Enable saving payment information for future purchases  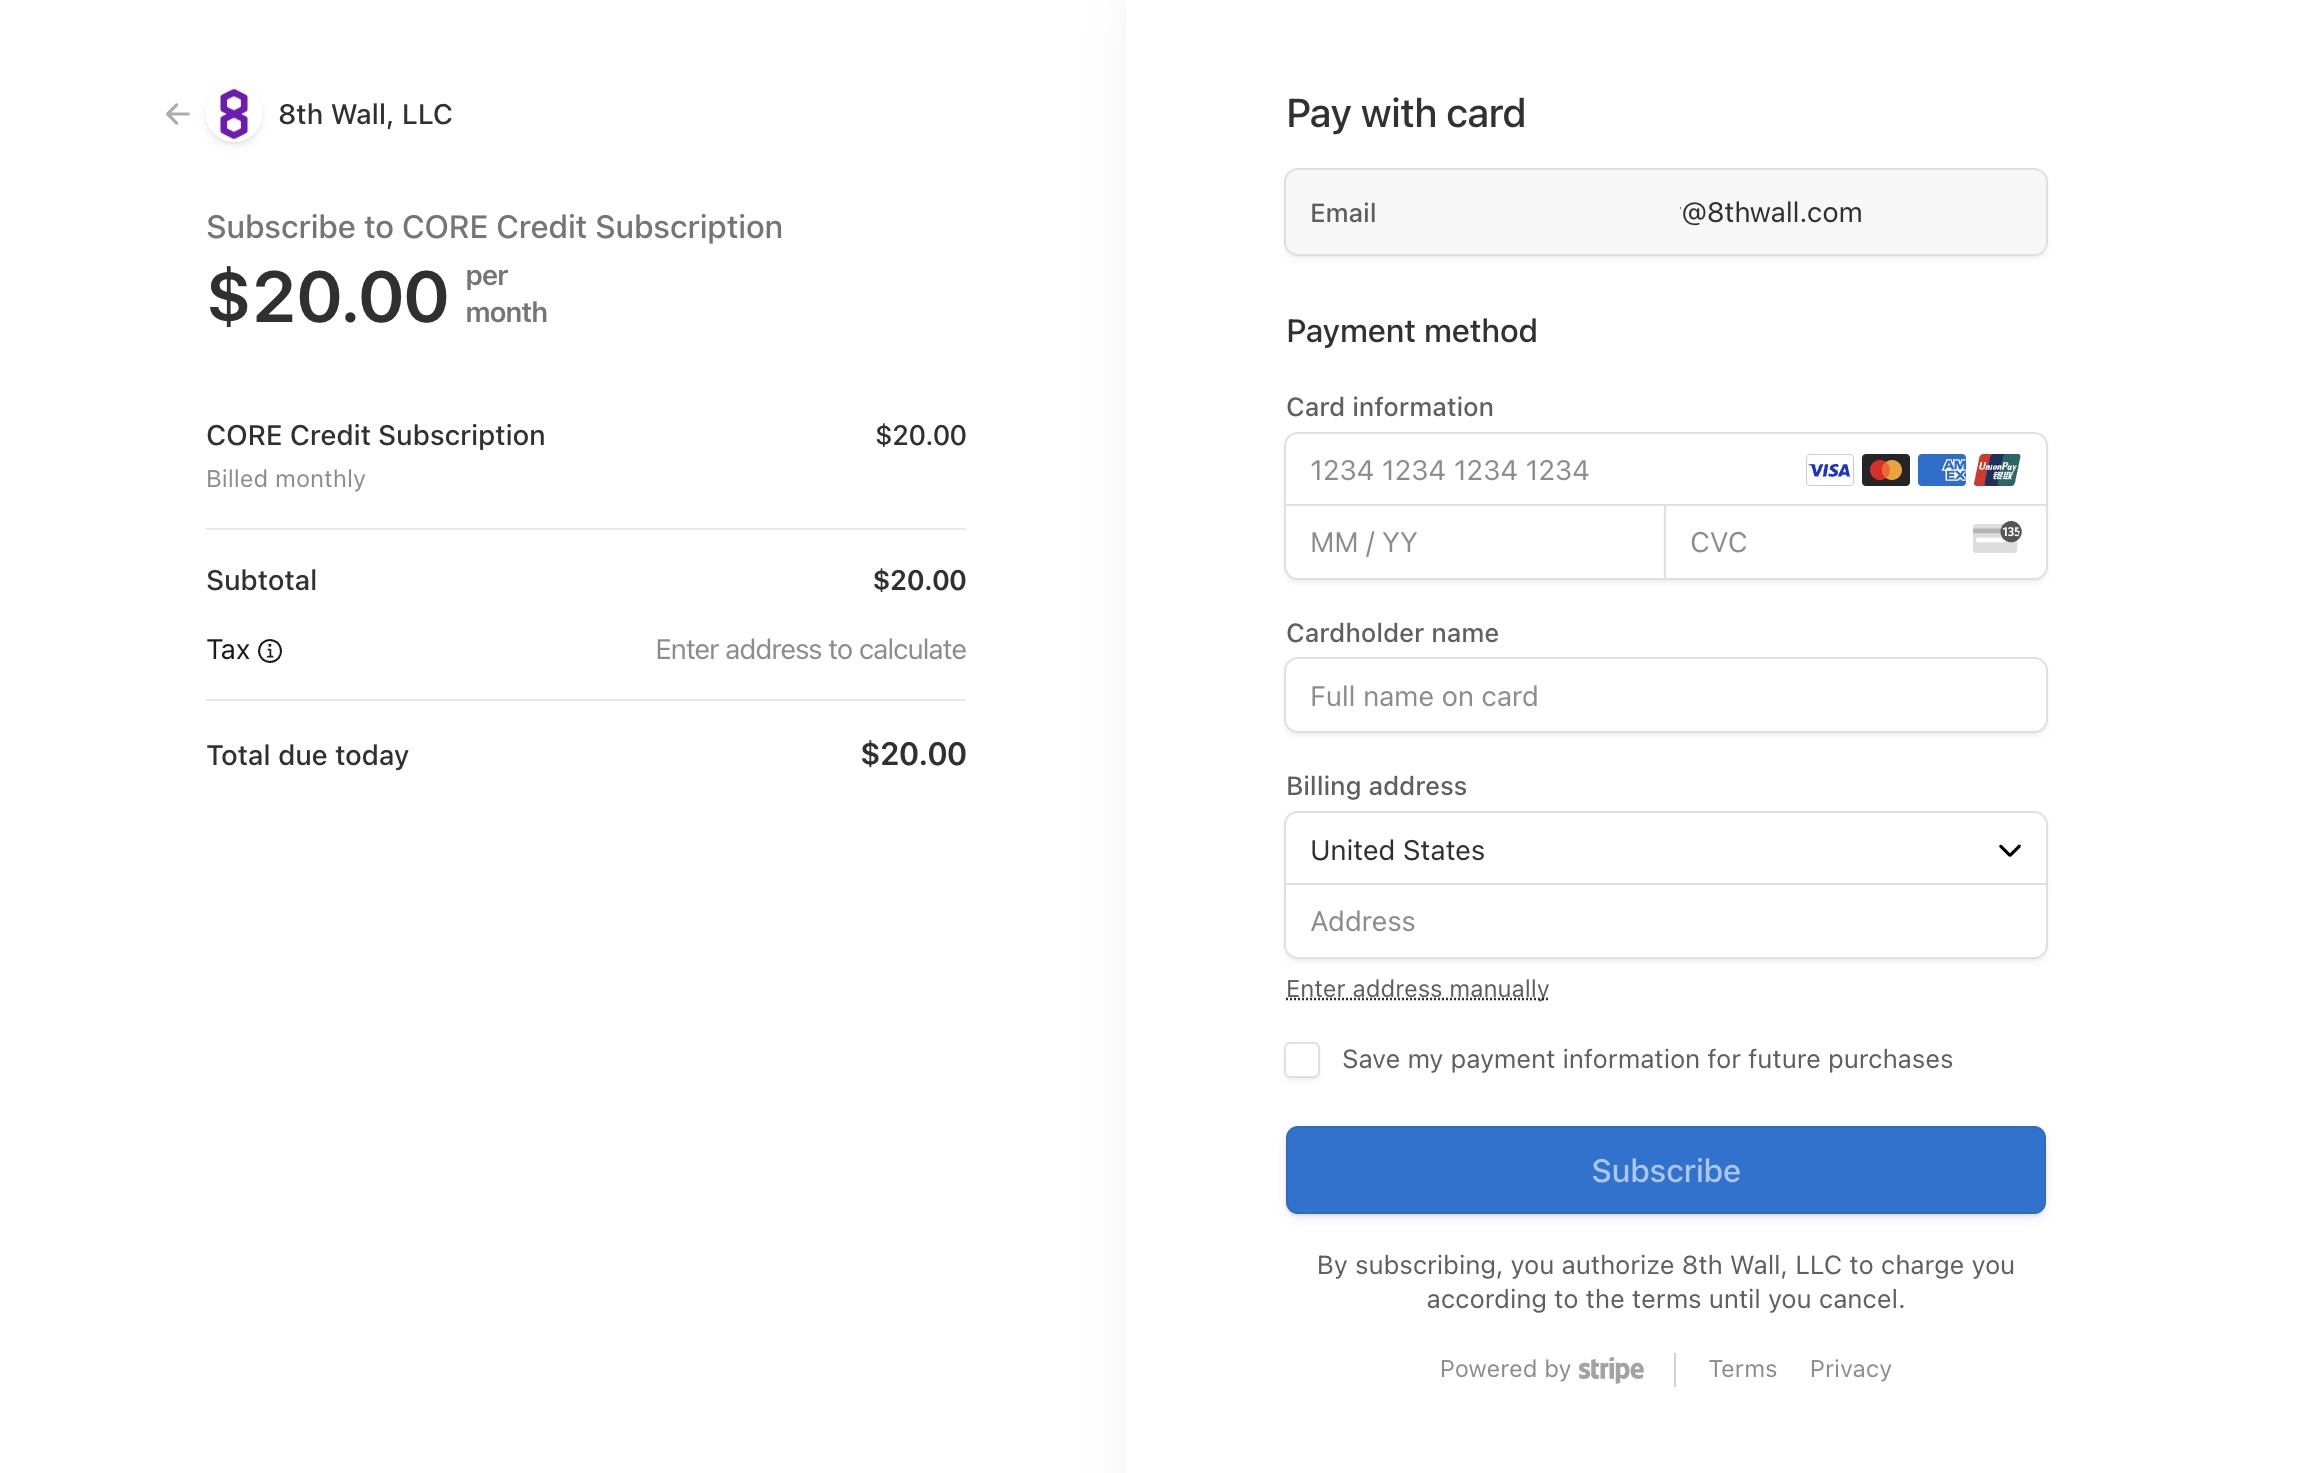click(x=1301, y=1059)
